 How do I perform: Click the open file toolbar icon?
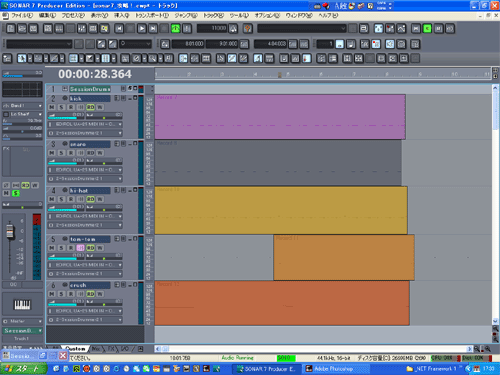tap(22, 29)
